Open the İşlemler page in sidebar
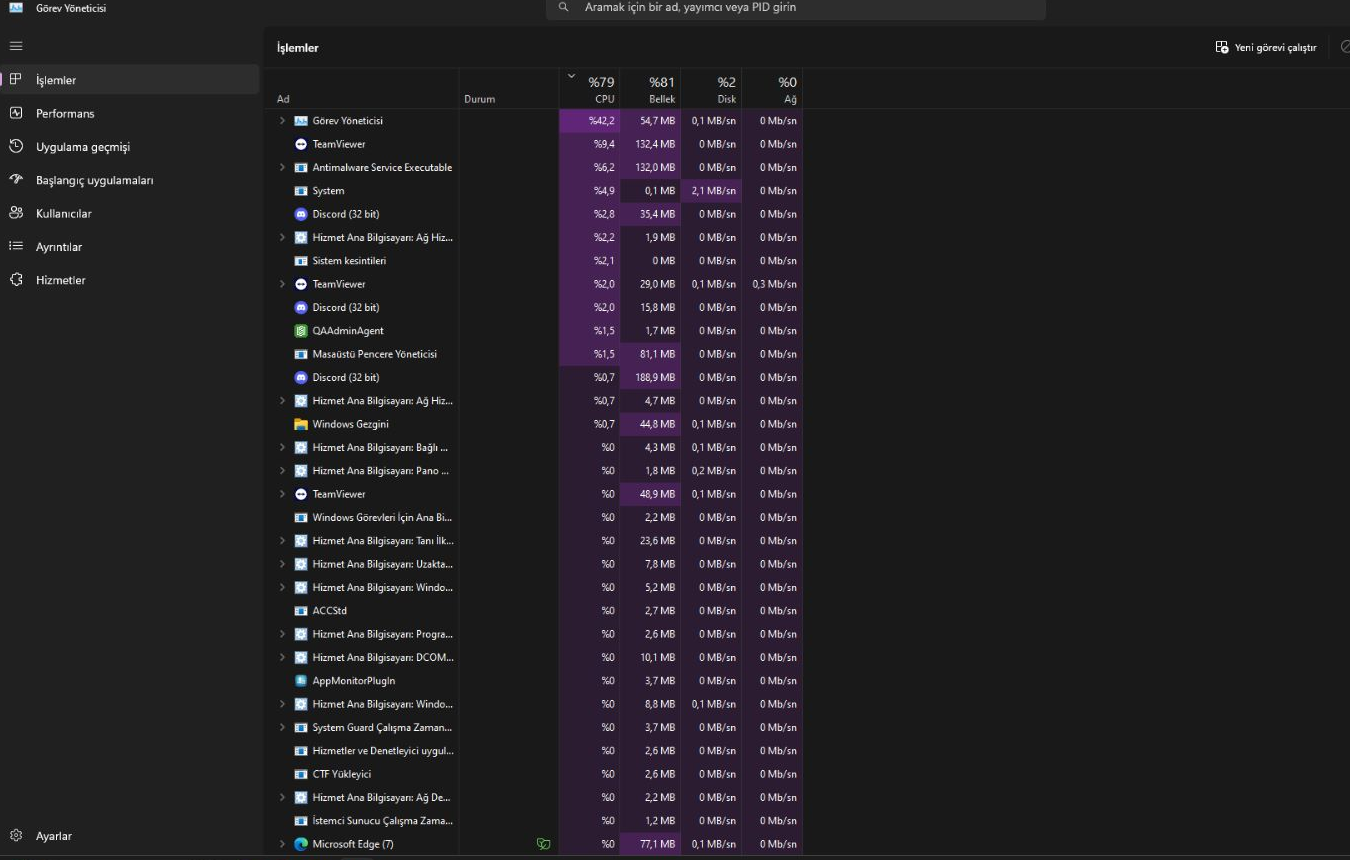 130,80
